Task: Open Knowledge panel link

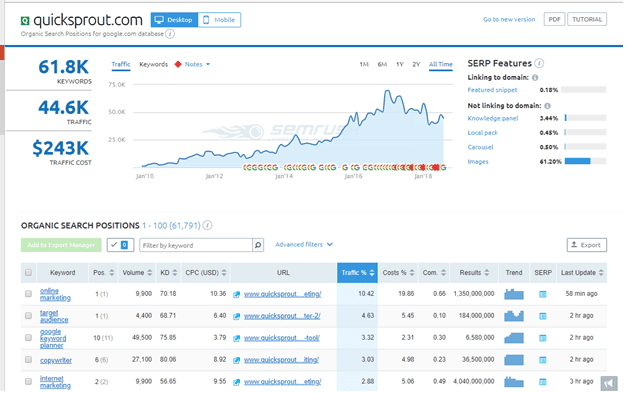Action: pos(493,118)
